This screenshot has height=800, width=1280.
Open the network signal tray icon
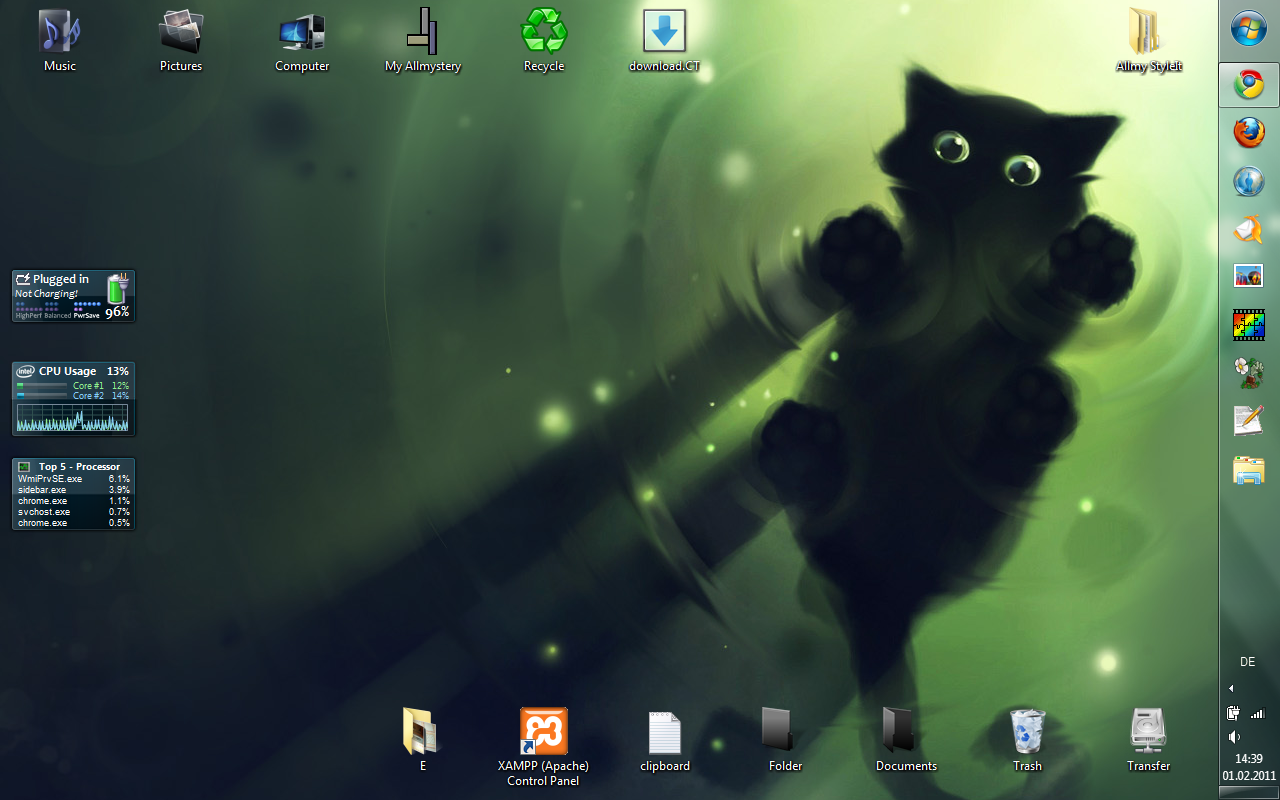1258,713
